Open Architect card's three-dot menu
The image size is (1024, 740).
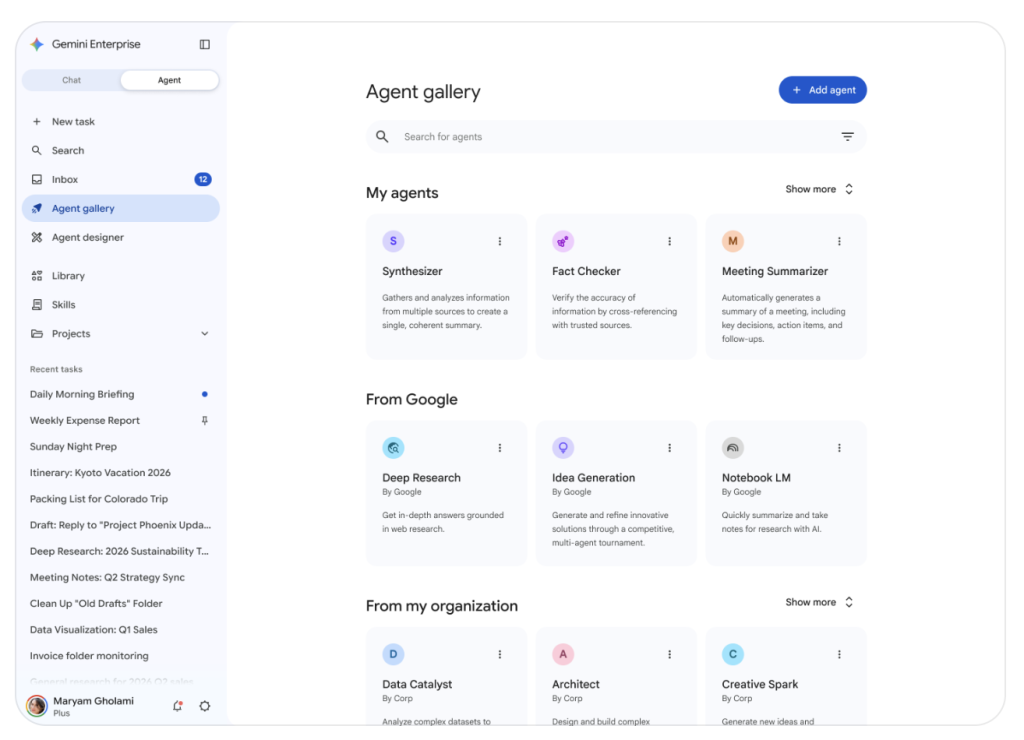(x=669, y=654)
